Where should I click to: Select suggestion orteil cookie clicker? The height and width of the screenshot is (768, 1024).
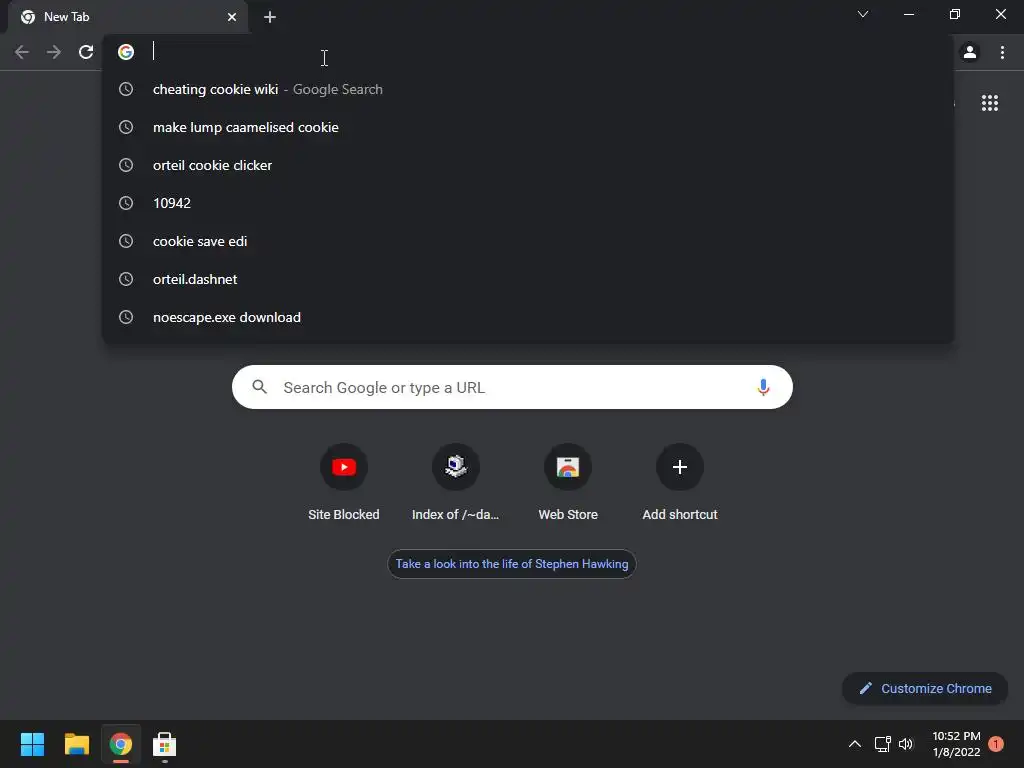click(x=528, y=165)
